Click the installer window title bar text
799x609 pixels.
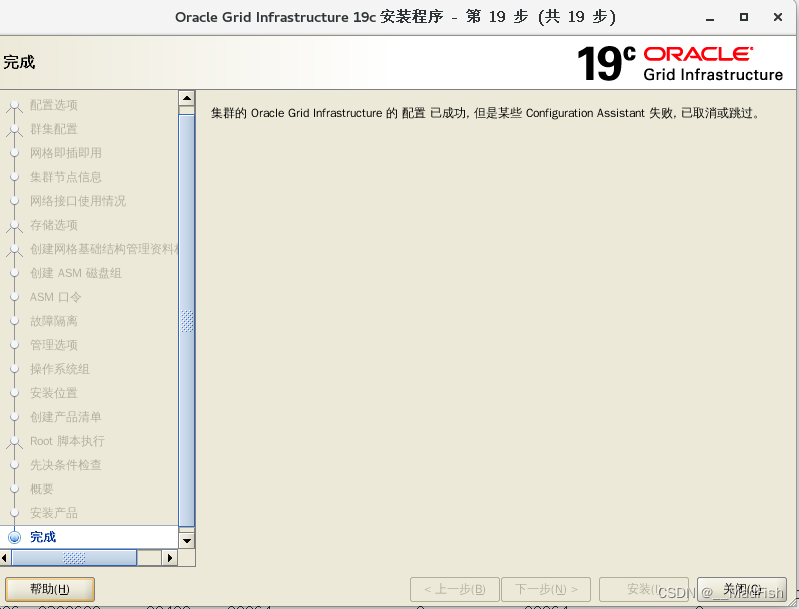395,17
